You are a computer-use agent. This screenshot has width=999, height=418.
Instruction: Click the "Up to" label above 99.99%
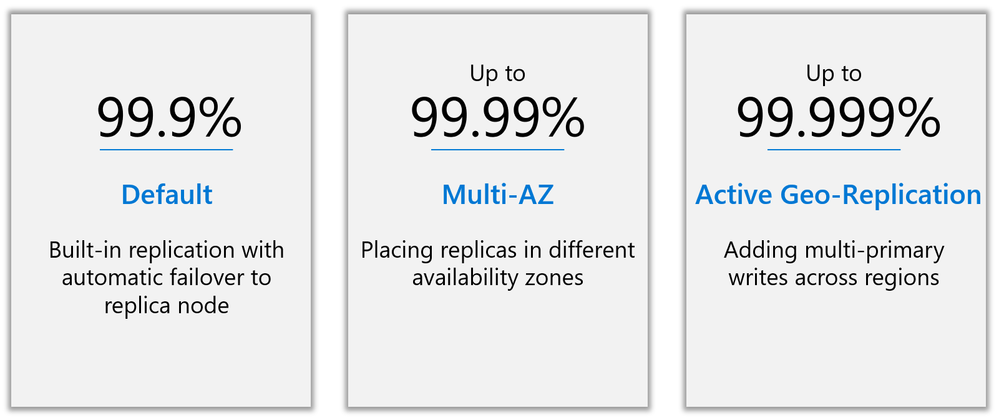click(498, 74)
